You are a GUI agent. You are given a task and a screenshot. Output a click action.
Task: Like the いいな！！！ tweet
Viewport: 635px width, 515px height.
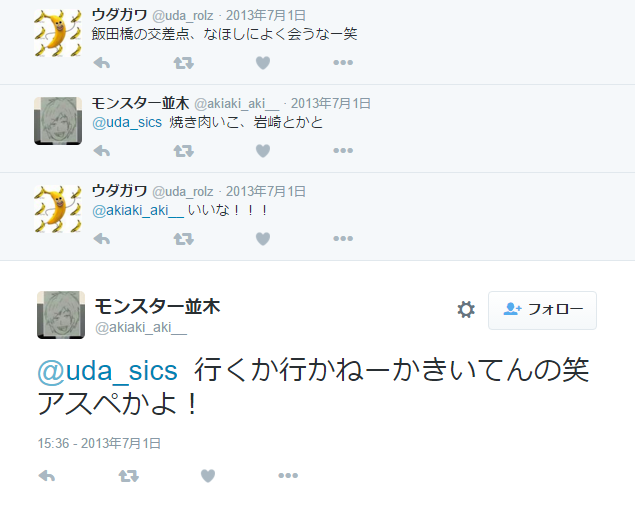coord(263,239)
